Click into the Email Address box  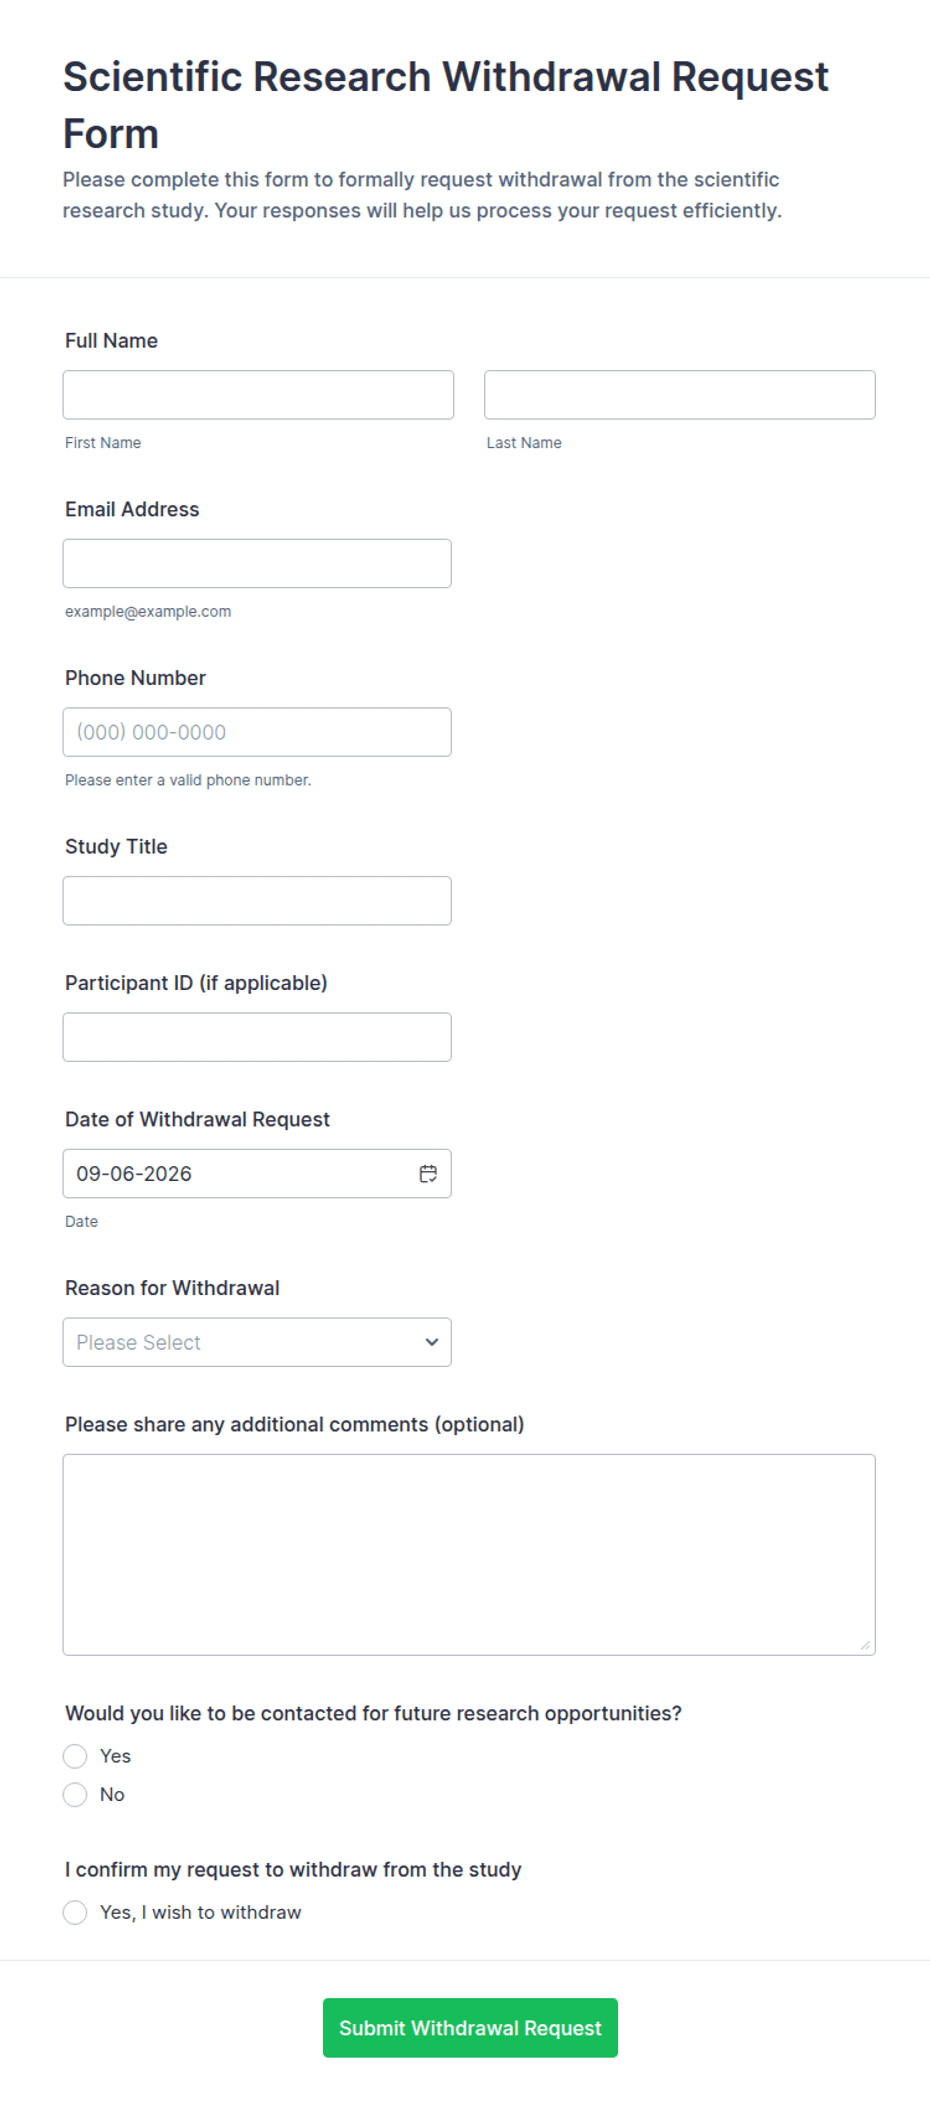click(257, 564)
